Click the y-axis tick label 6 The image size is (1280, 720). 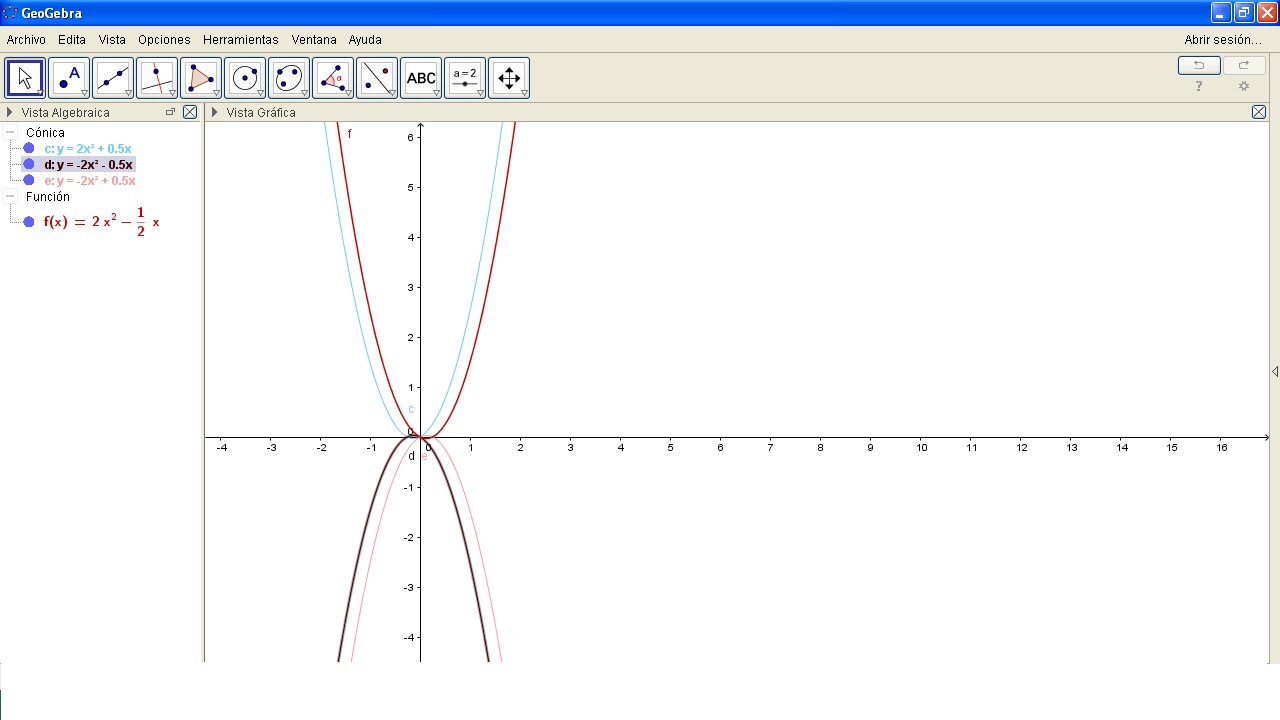click(x=410, y=137)
